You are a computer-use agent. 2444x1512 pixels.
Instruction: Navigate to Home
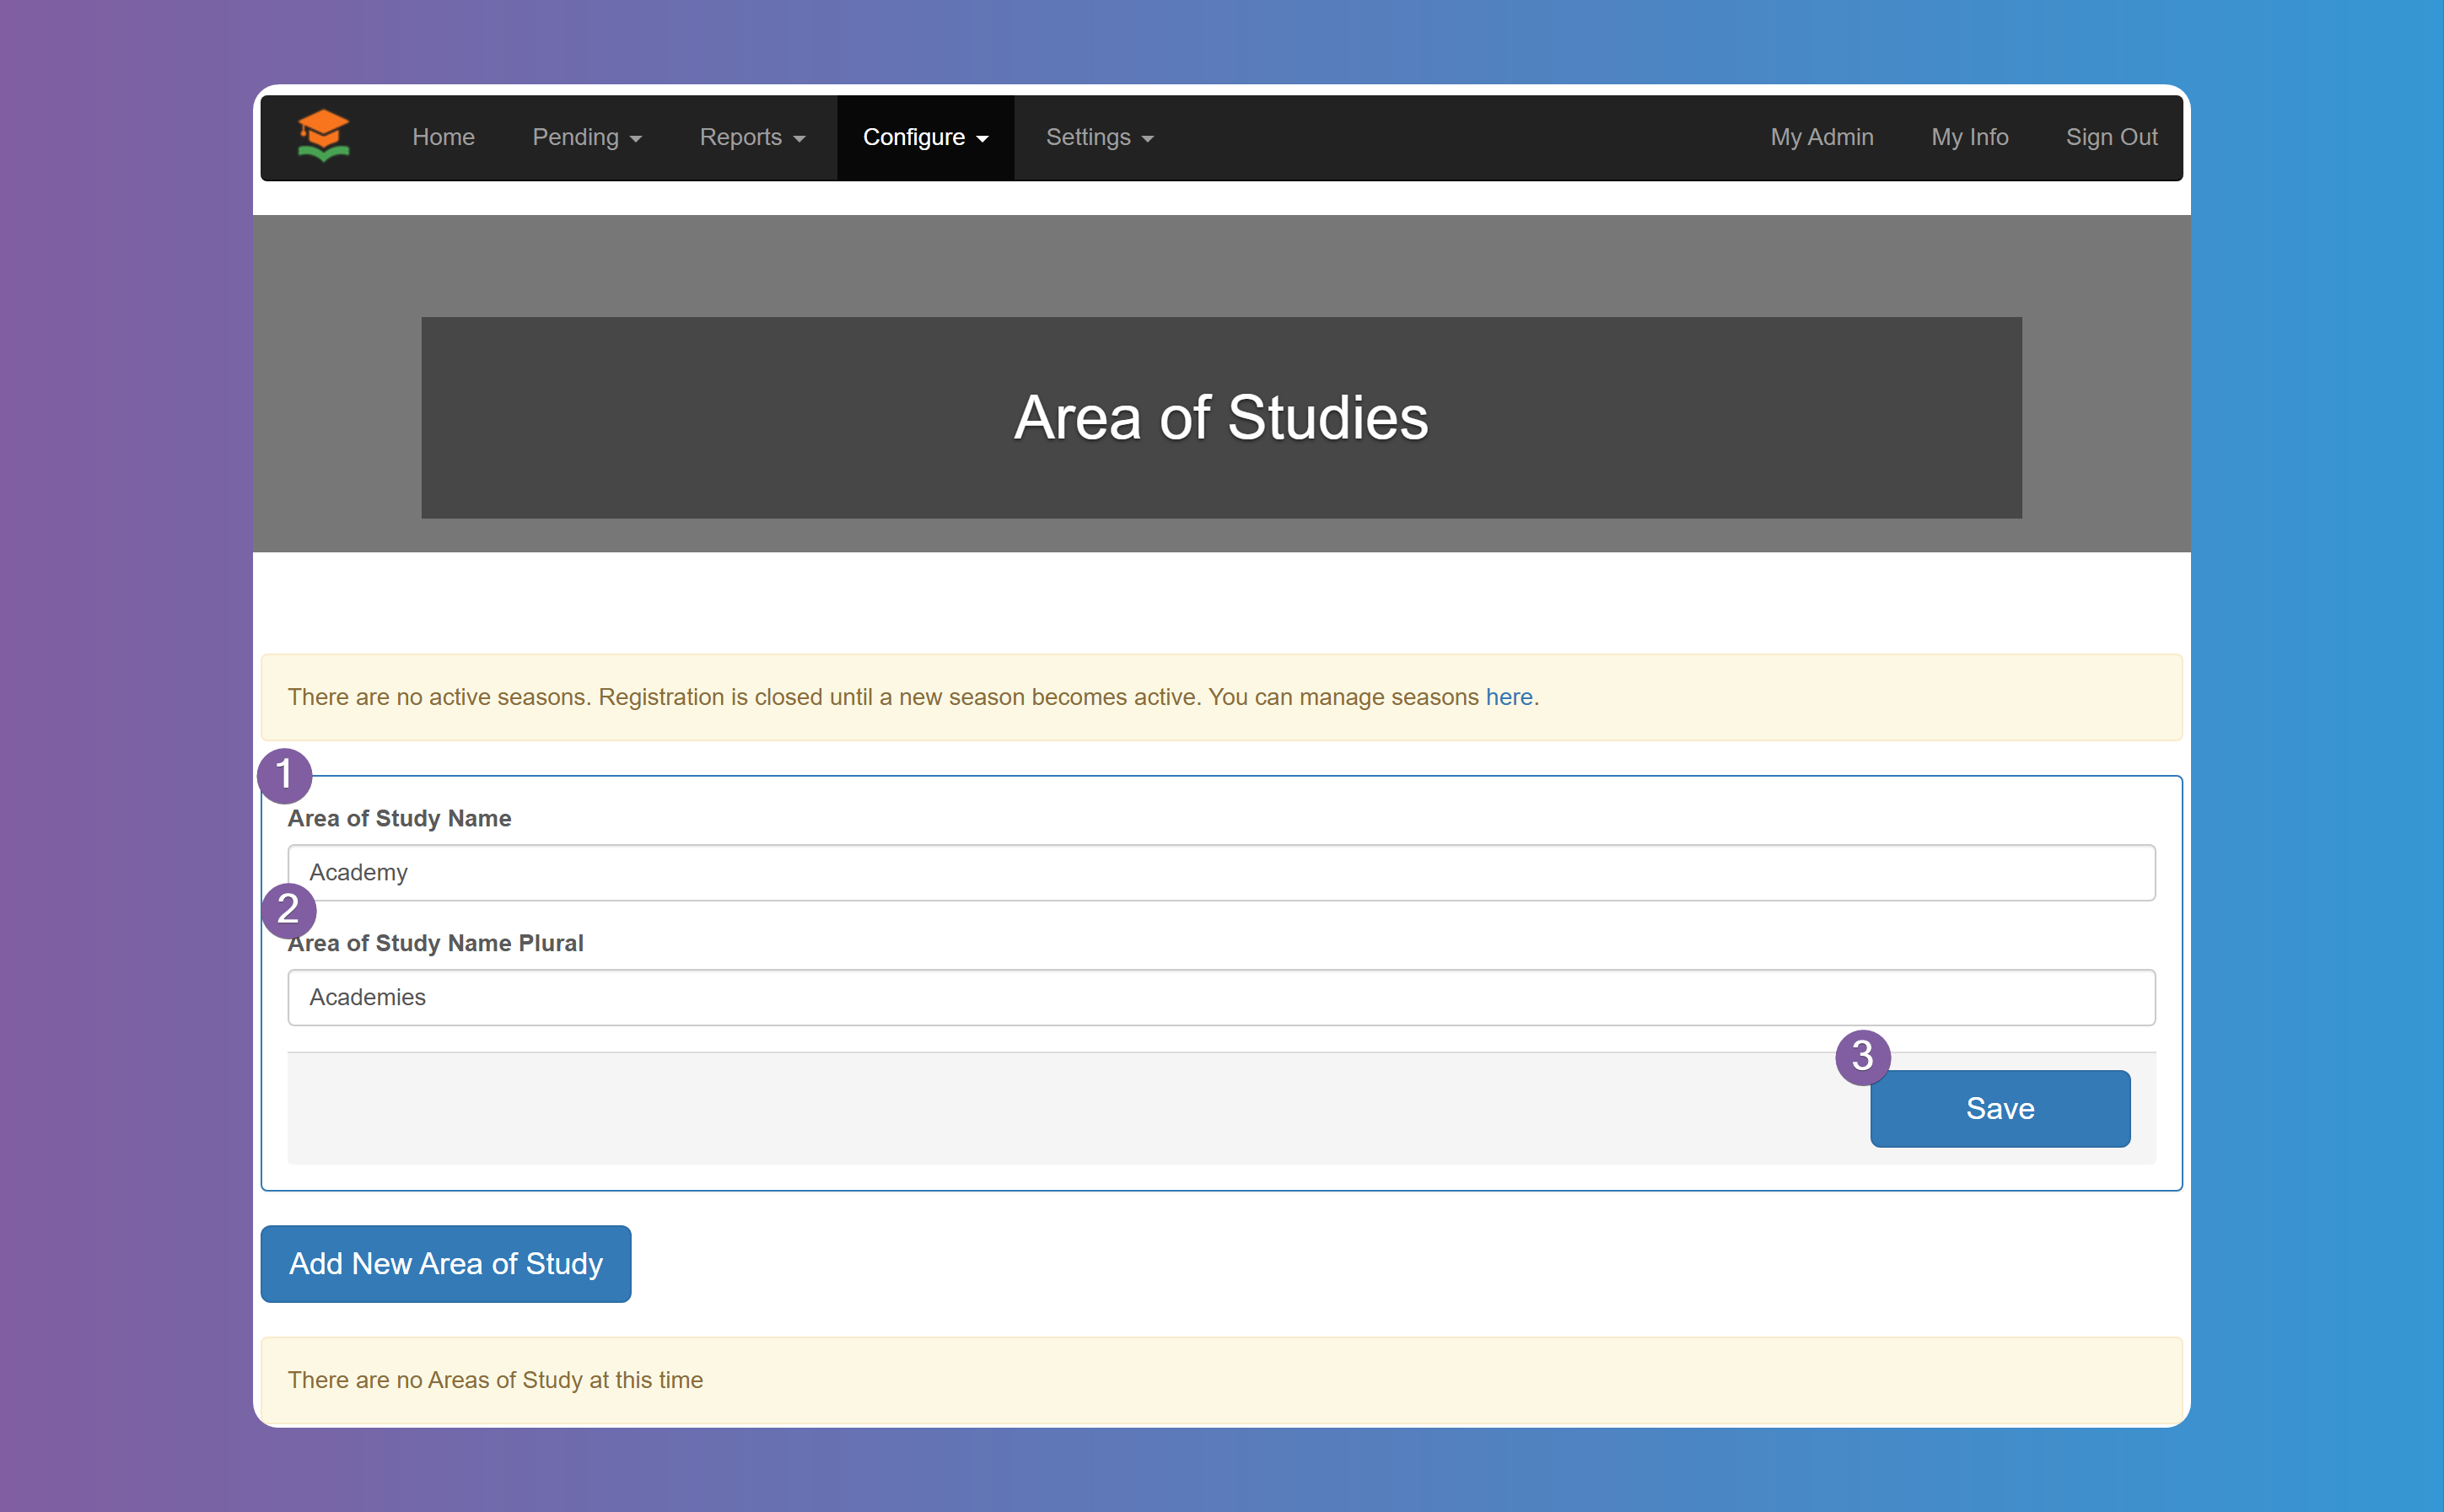pyautogui.click(x=443, y=137)
